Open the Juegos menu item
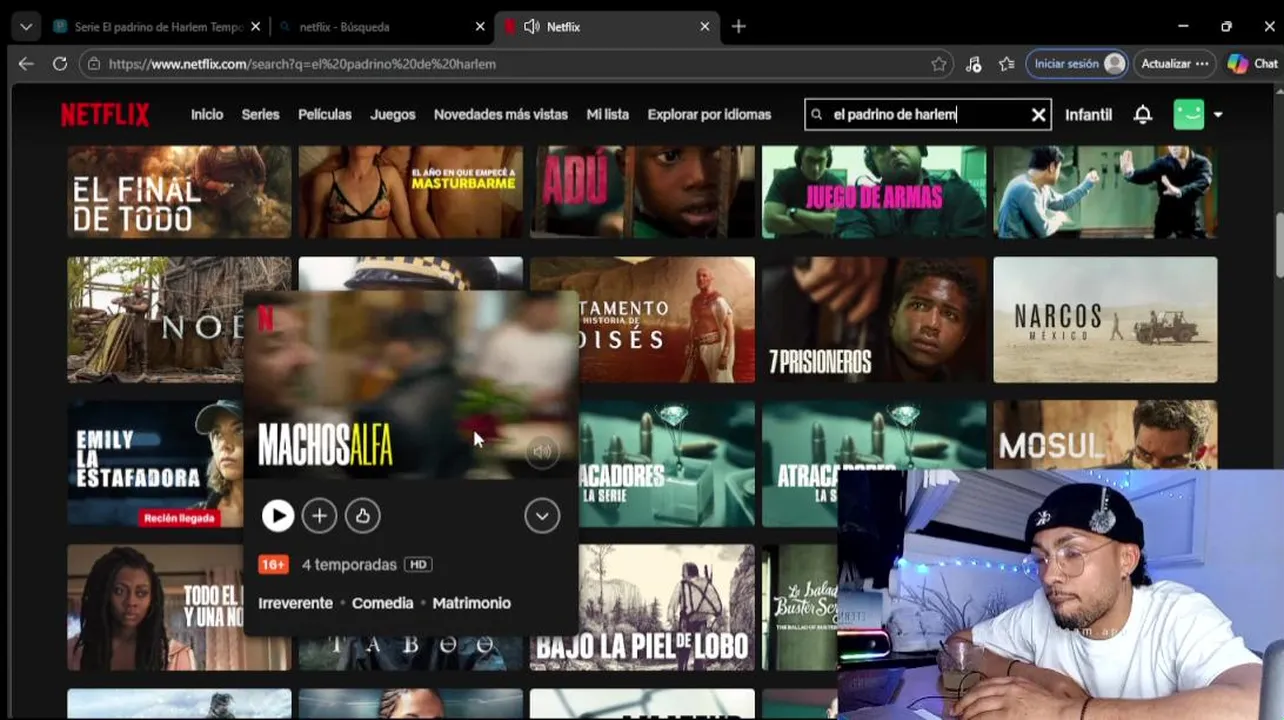This screenshot has width=1284, height=720. pyautogui.click(x=393, y=115)
